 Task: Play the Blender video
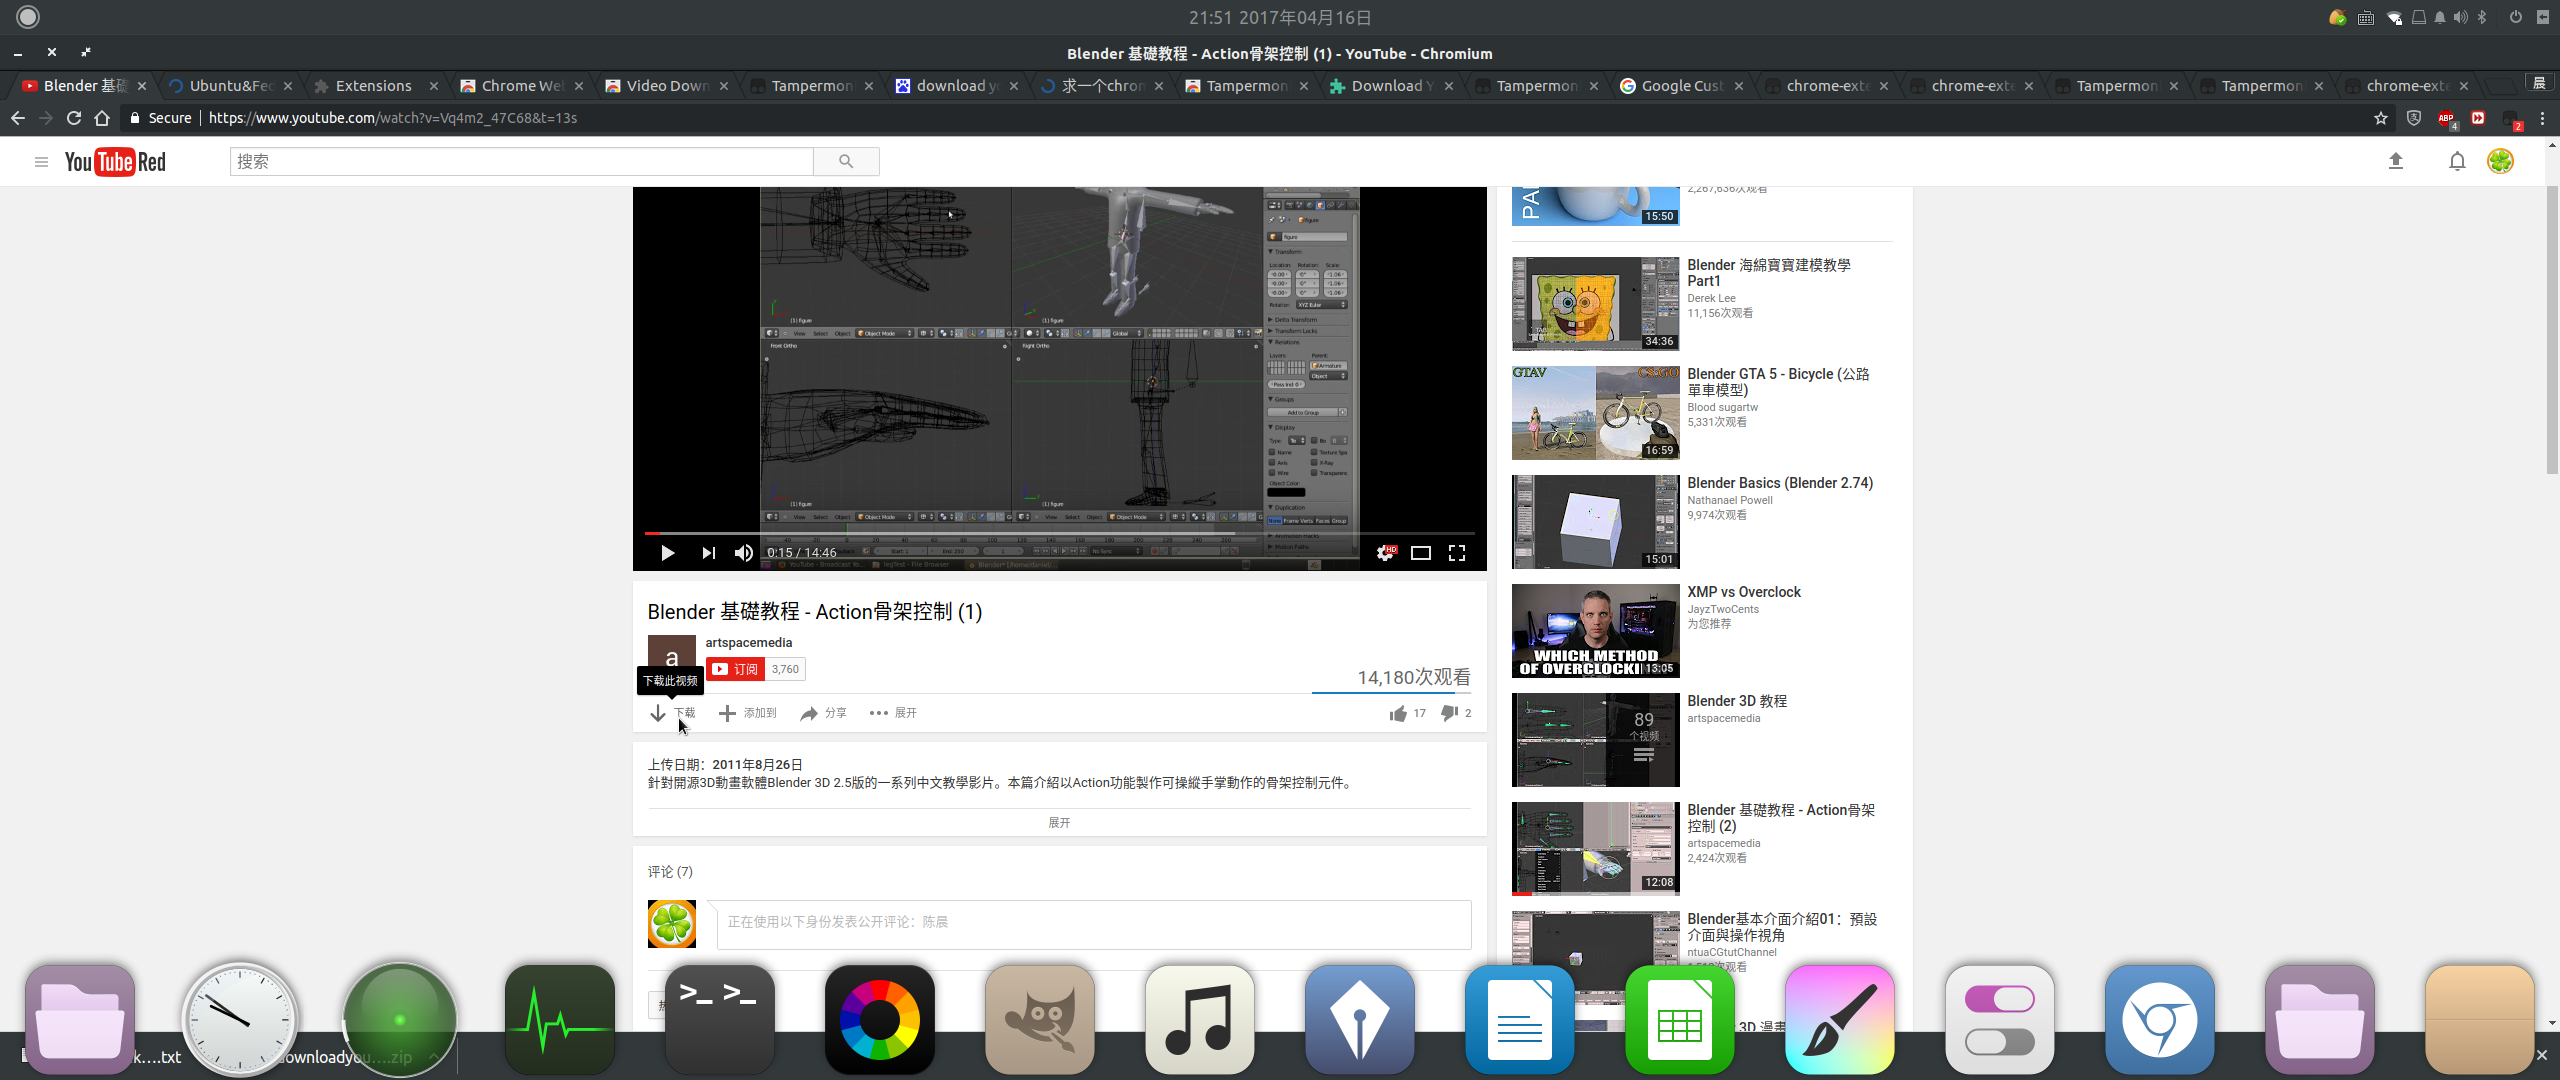tap(667, 553)
